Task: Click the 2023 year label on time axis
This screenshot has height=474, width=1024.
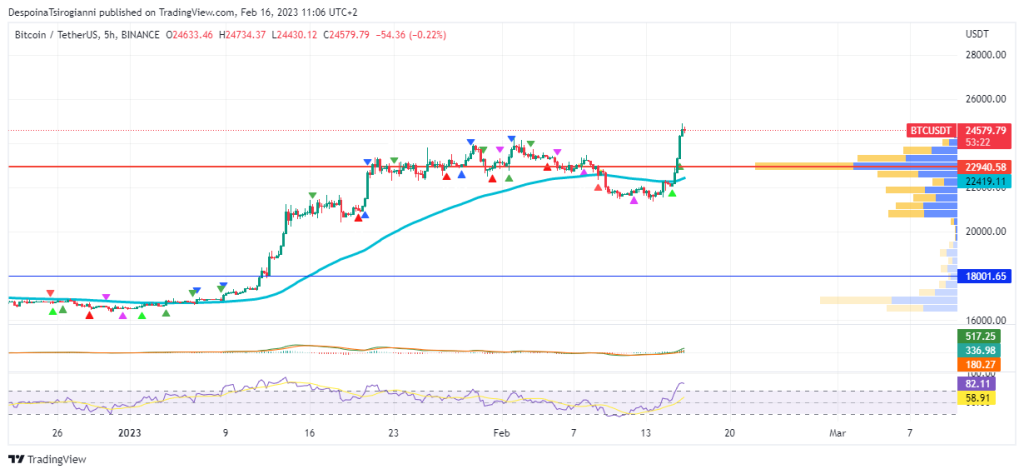Action: click(131, 434)
